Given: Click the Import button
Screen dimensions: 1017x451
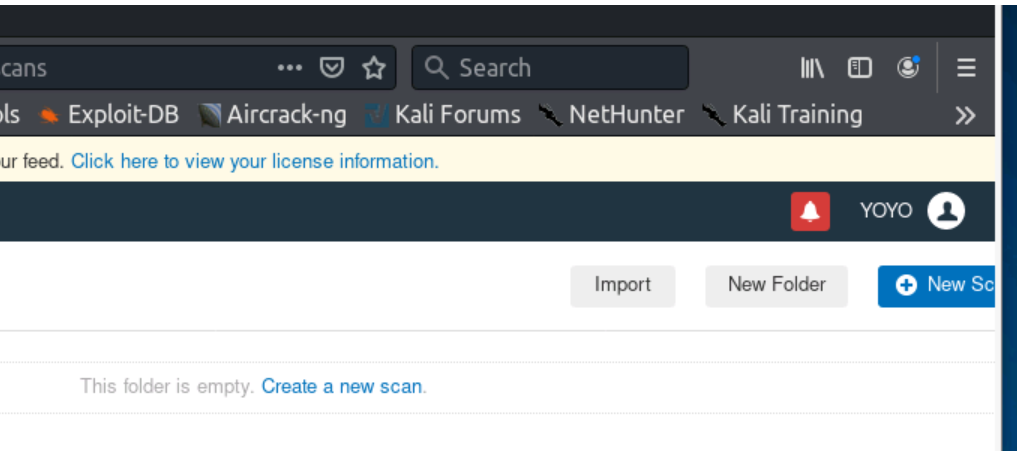Looking at the screenshot, I should point(622,285).
